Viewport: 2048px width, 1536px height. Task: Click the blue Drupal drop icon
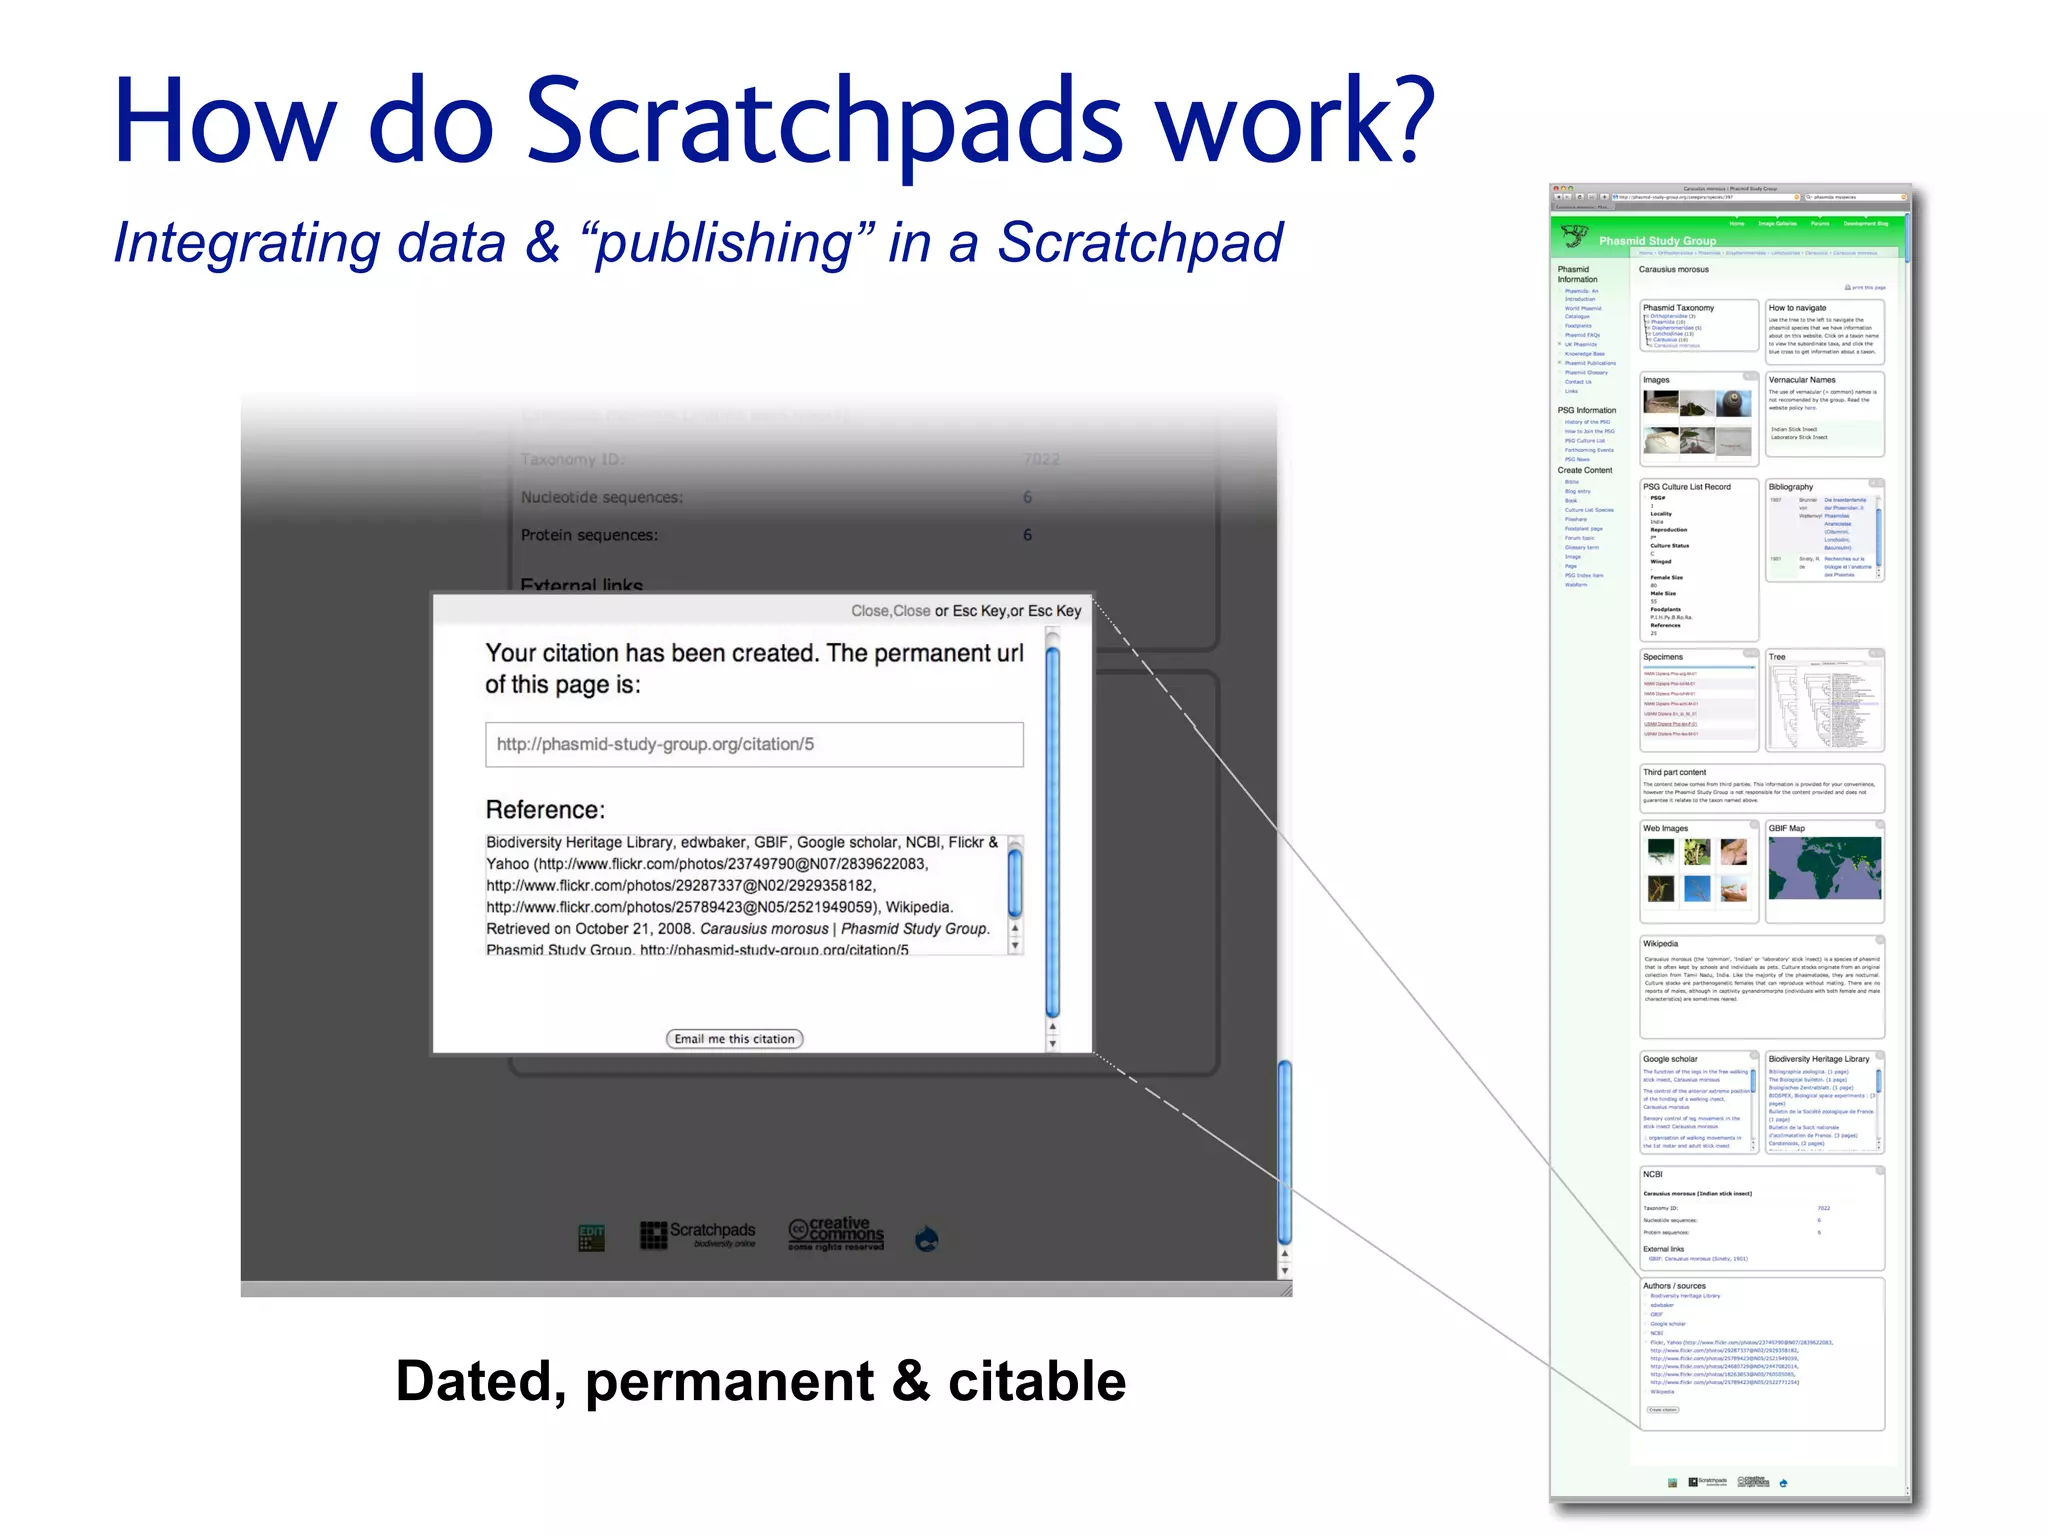927,1239
